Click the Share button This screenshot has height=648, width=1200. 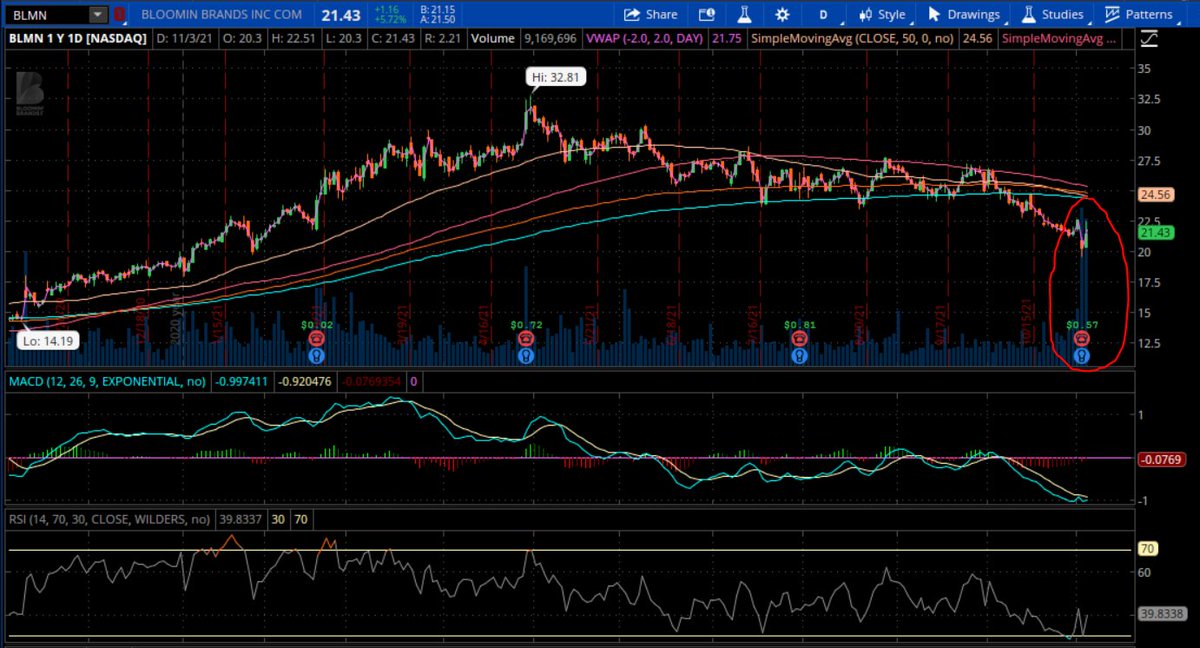(650, 14)
